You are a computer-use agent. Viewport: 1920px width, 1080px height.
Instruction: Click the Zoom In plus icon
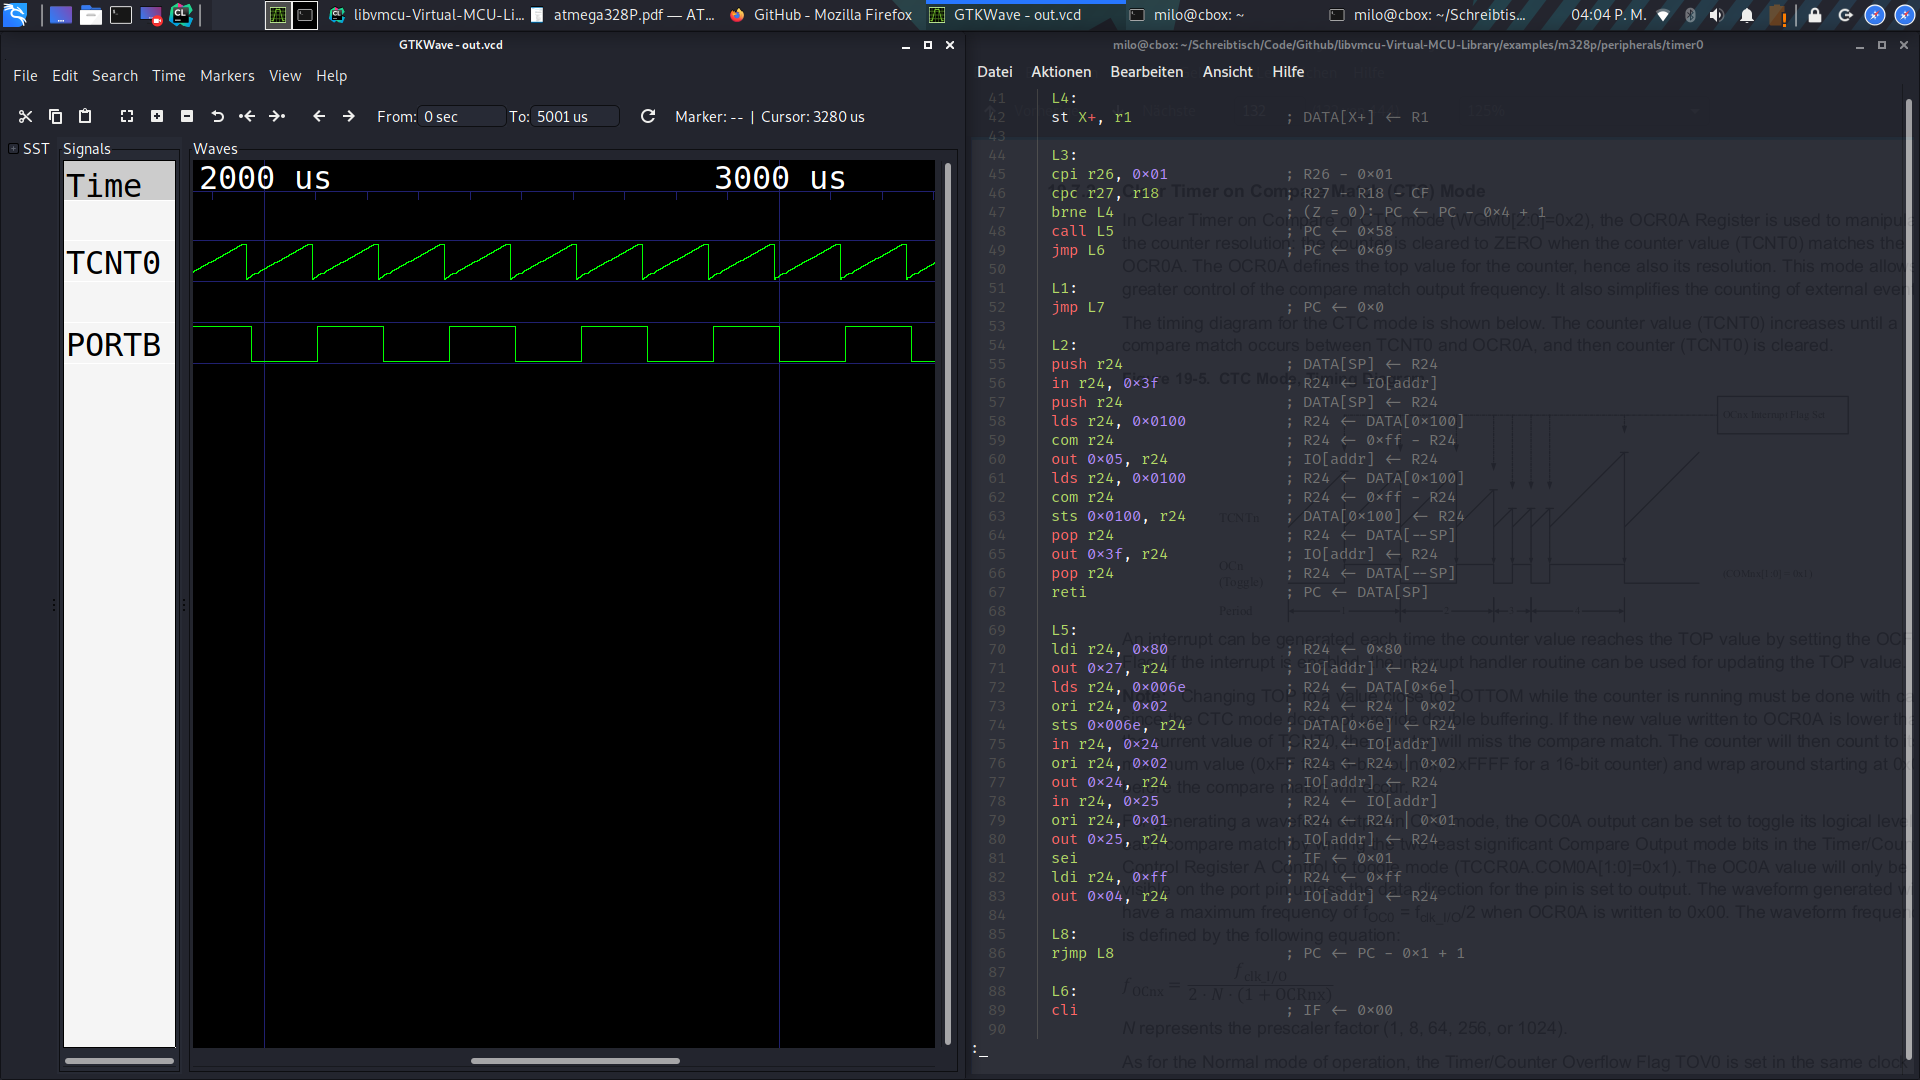pos(157,117)
